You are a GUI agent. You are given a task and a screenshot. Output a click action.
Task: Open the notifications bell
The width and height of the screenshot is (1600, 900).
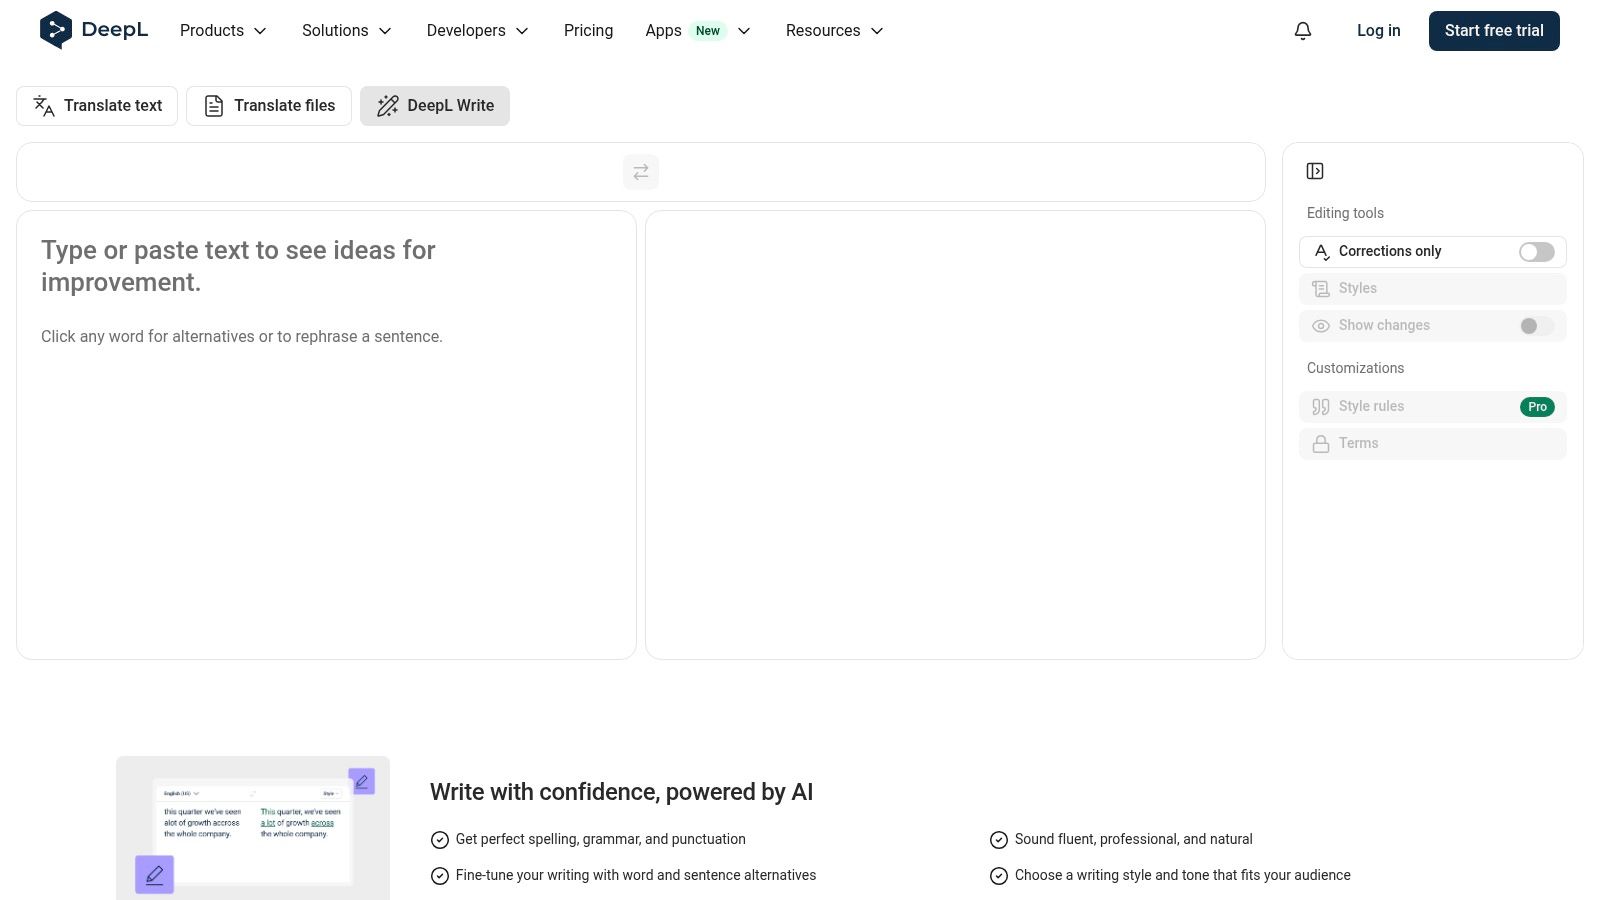(x=1302, y=31)
